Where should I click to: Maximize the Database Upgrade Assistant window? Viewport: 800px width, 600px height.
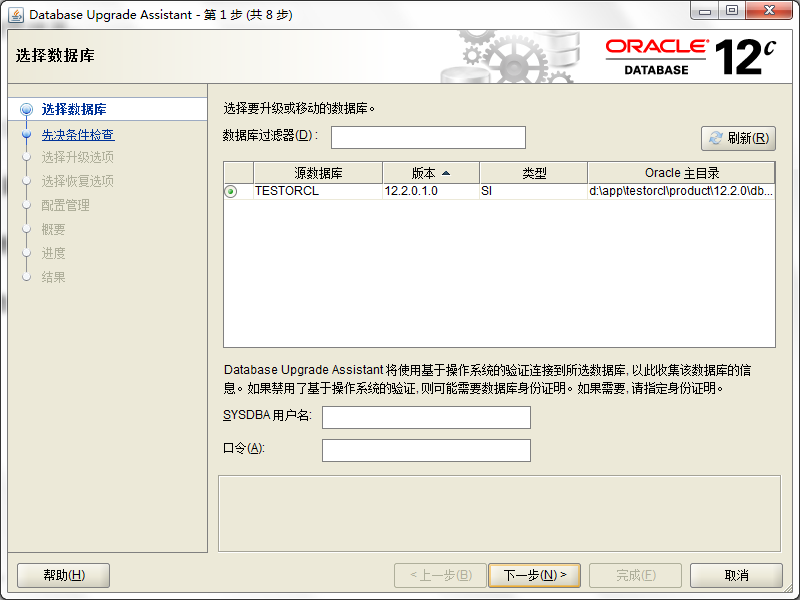[x=732, y=11]
